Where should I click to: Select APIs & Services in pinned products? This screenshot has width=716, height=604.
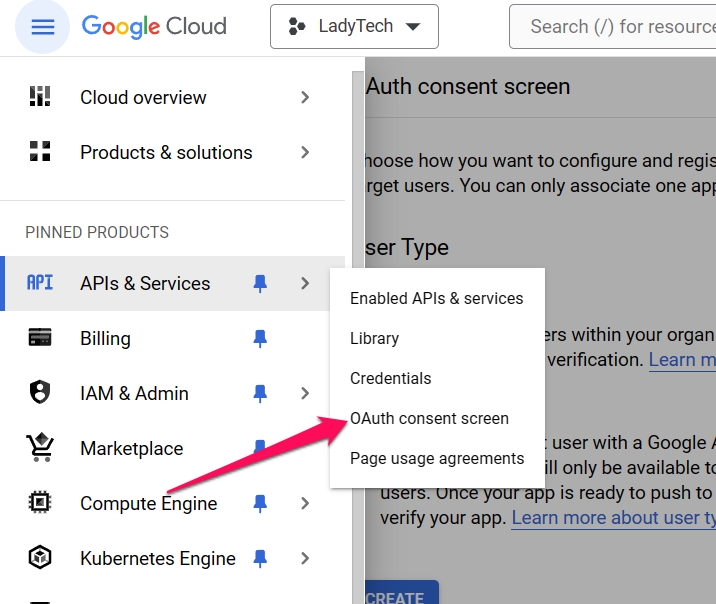(145, 284)
